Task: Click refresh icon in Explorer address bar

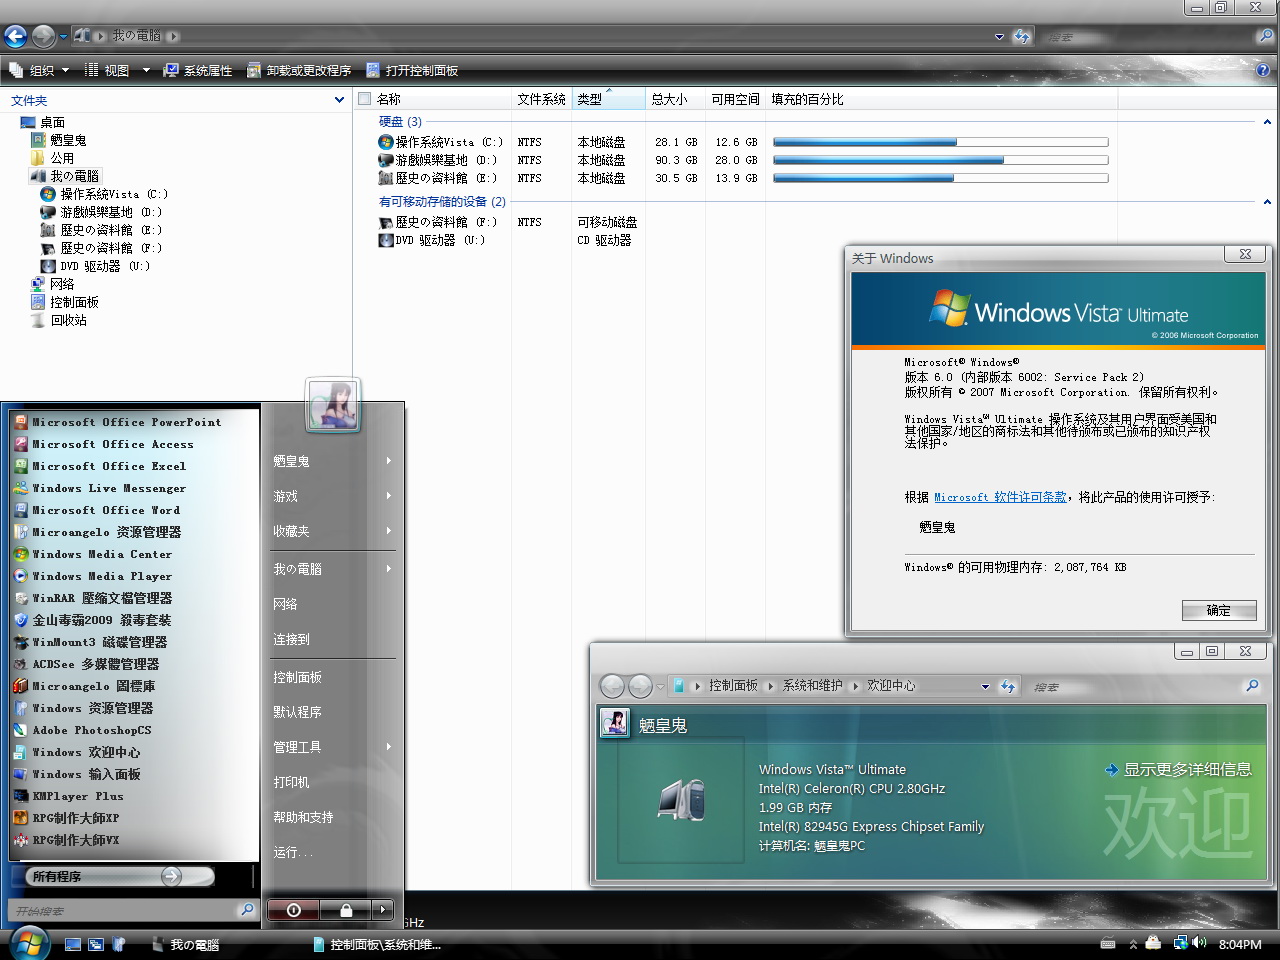Action: point(1021,36)
